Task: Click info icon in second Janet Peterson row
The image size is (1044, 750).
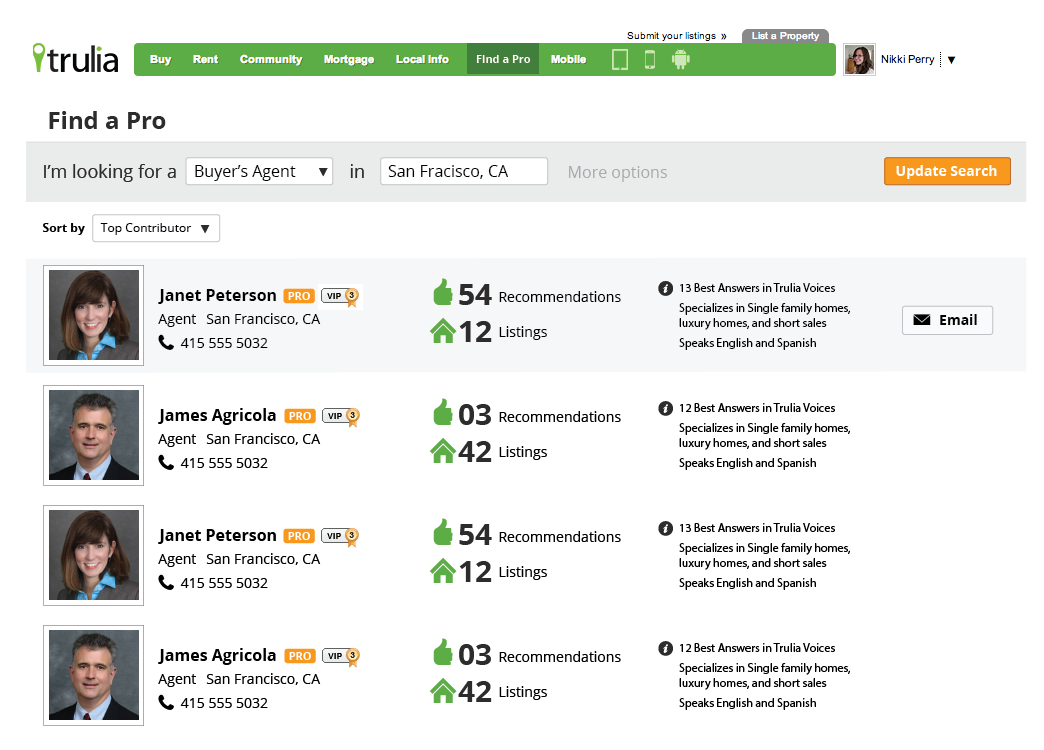Action: [x=665, y=528]
